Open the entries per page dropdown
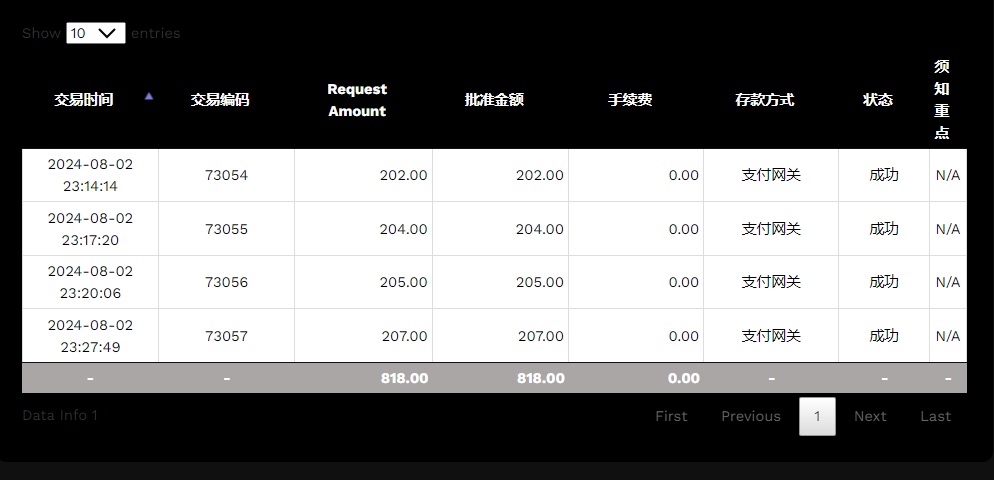This screenshot has height=480, width=994. click(96, 33)
